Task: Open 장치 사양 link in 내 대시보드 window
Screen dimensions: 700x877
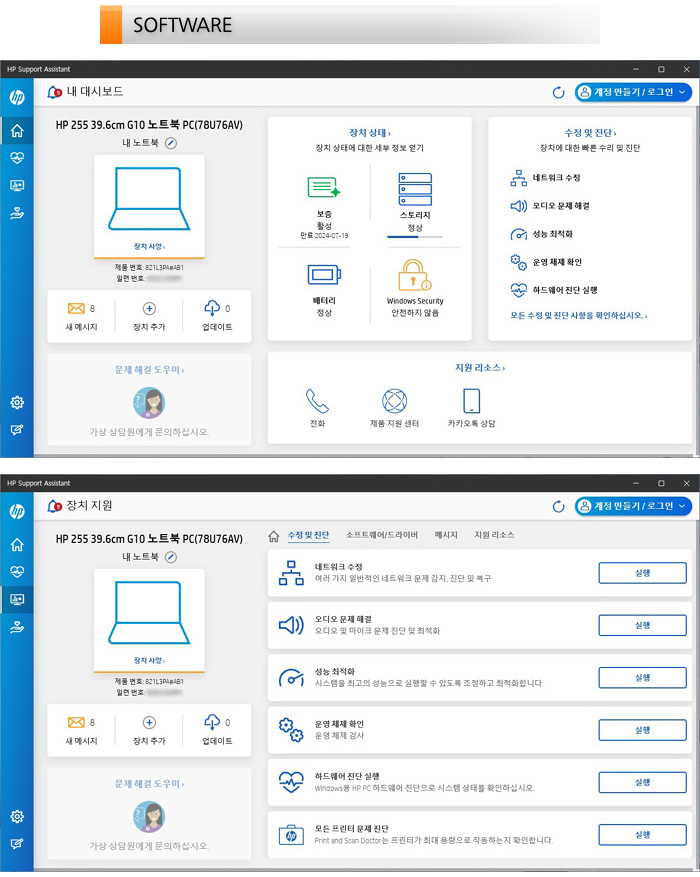Action: (149, 247)
